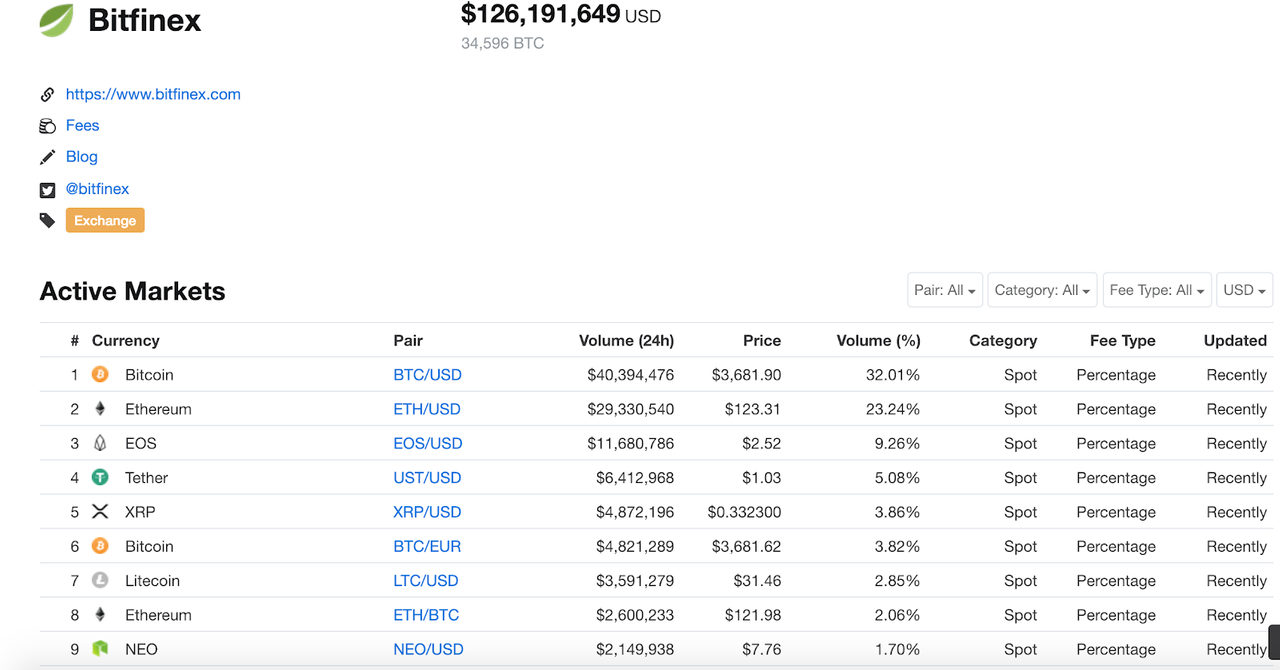Click the Ethereum icon in row 8
The height and width of the screenshot is (670, 1280).
(x=100, y=615)
